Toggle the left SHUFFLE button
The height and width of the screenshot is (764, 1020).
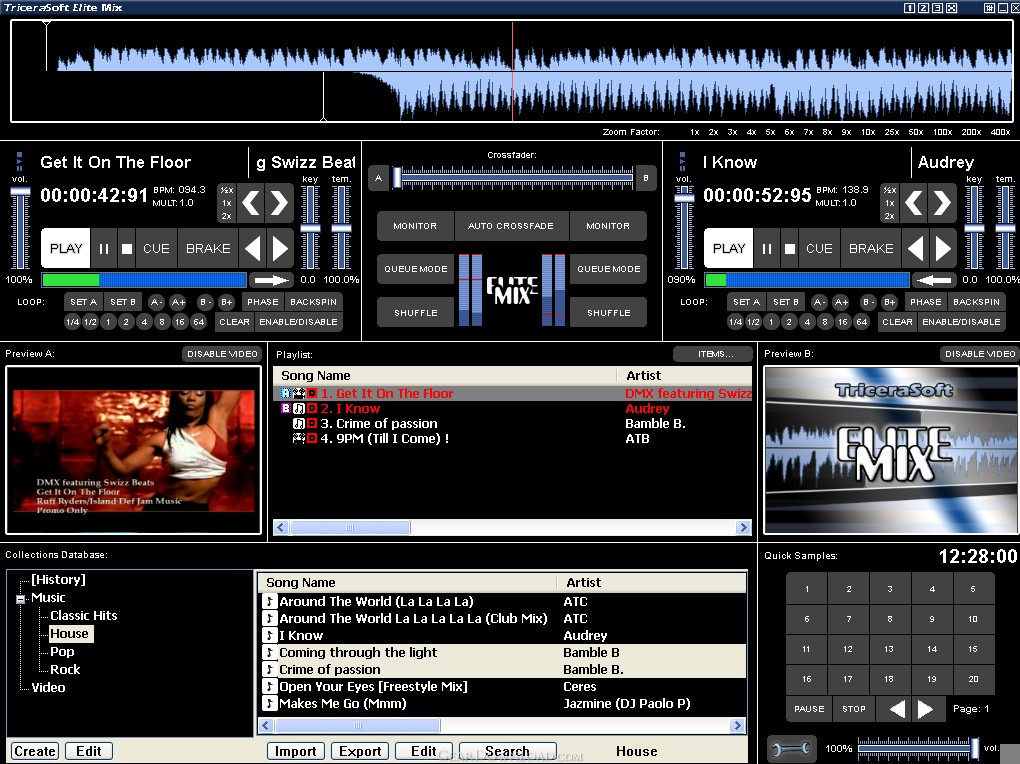point(416,312)
